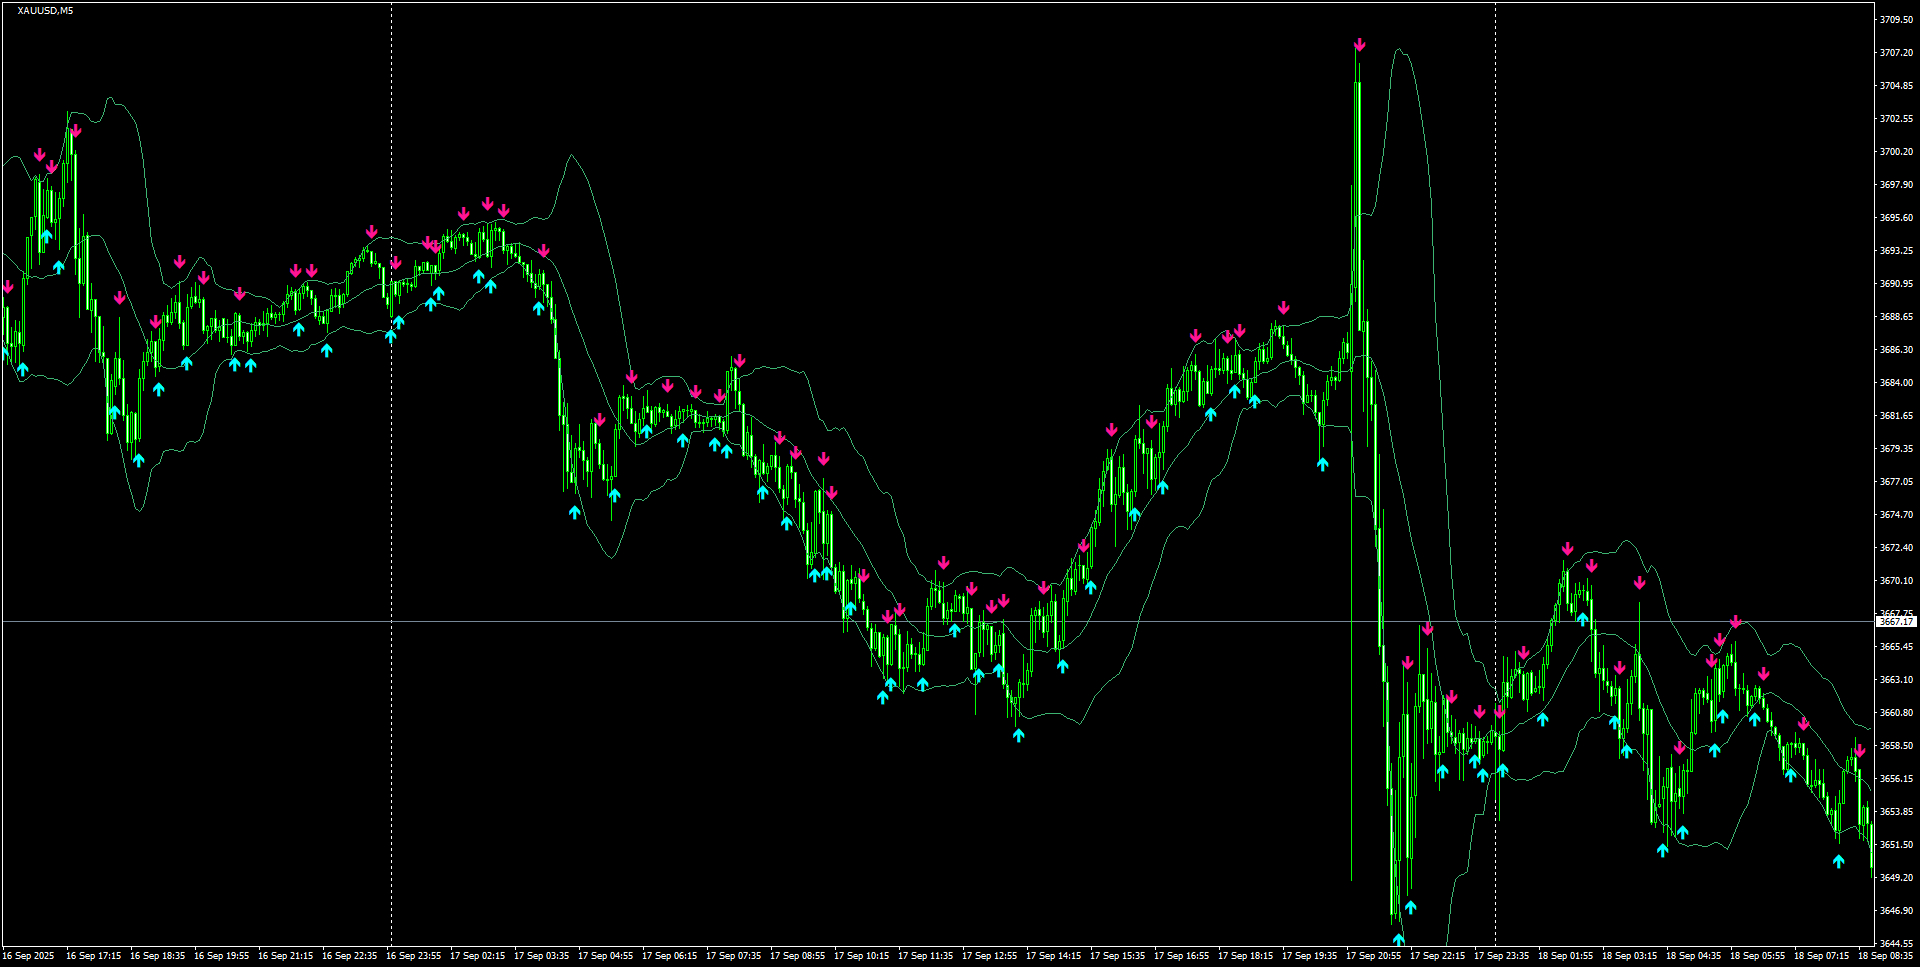Select the pink sell arrow above the 17 Sep 20:55 spike
Screen dimensions: 1920x967
coord(1358,44)
